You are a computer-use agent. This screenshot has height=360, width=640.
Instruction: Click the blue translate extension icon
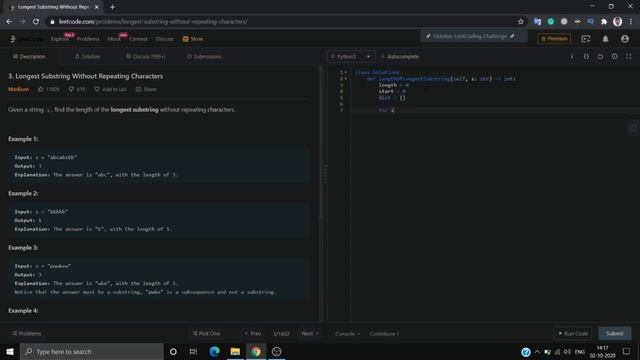537,22
